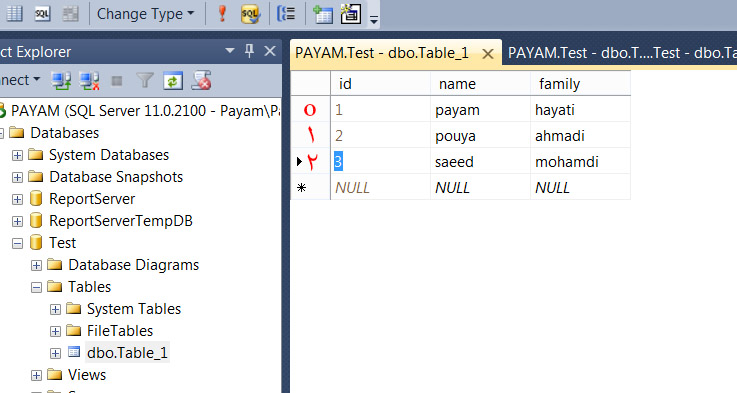The height and width of the screenshot is (393, 737).
Task: Select new-row asterisk header
Action: coord(310,187)
